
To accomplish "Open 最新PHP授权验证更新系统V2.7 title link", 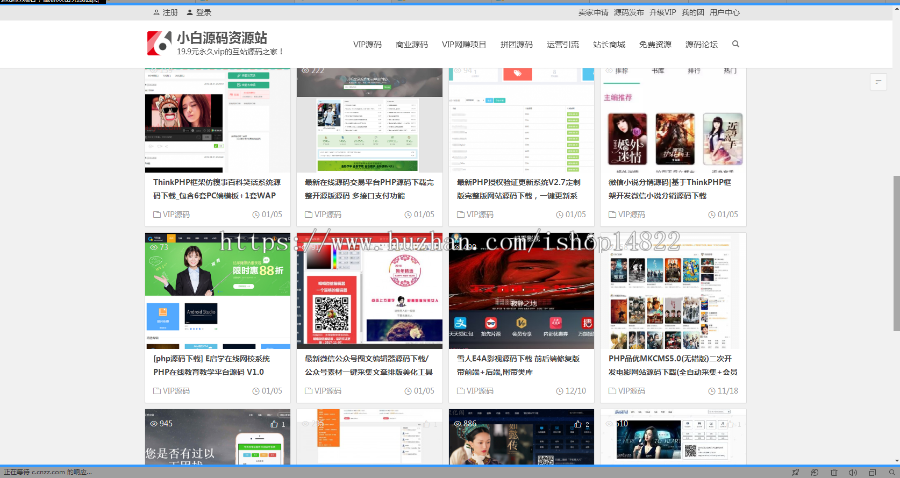I will [519, 189].
